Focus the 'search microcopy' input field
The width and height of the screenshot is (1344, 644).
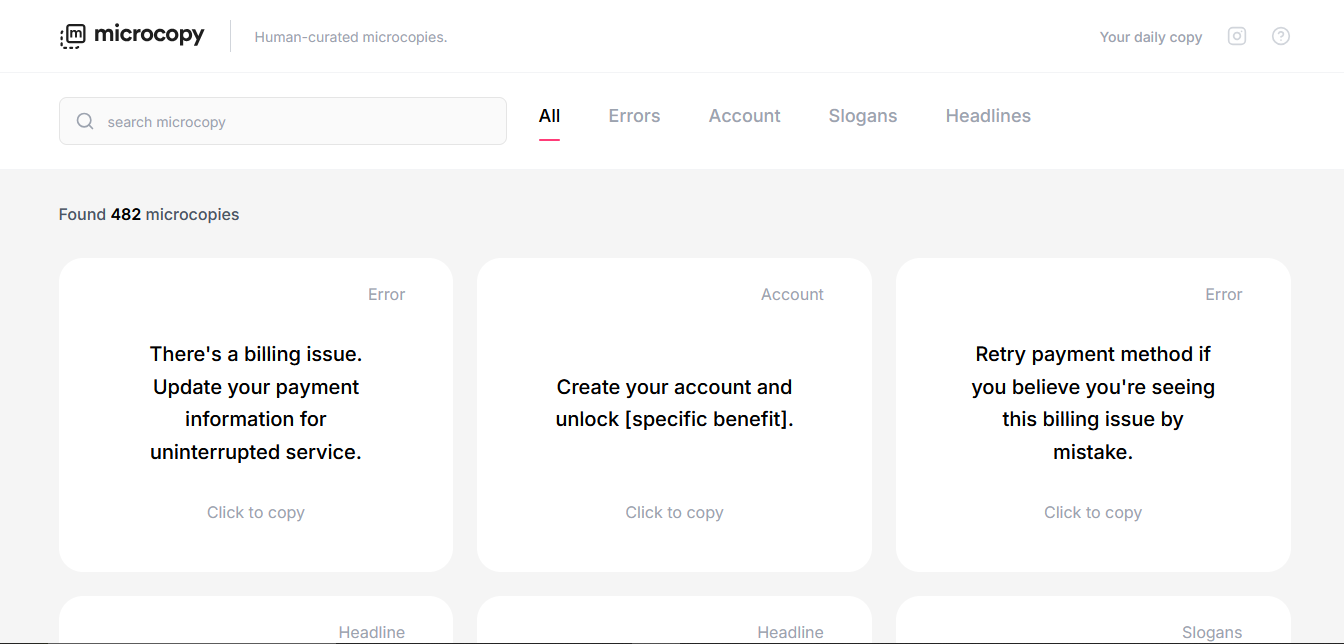point(300,122)
